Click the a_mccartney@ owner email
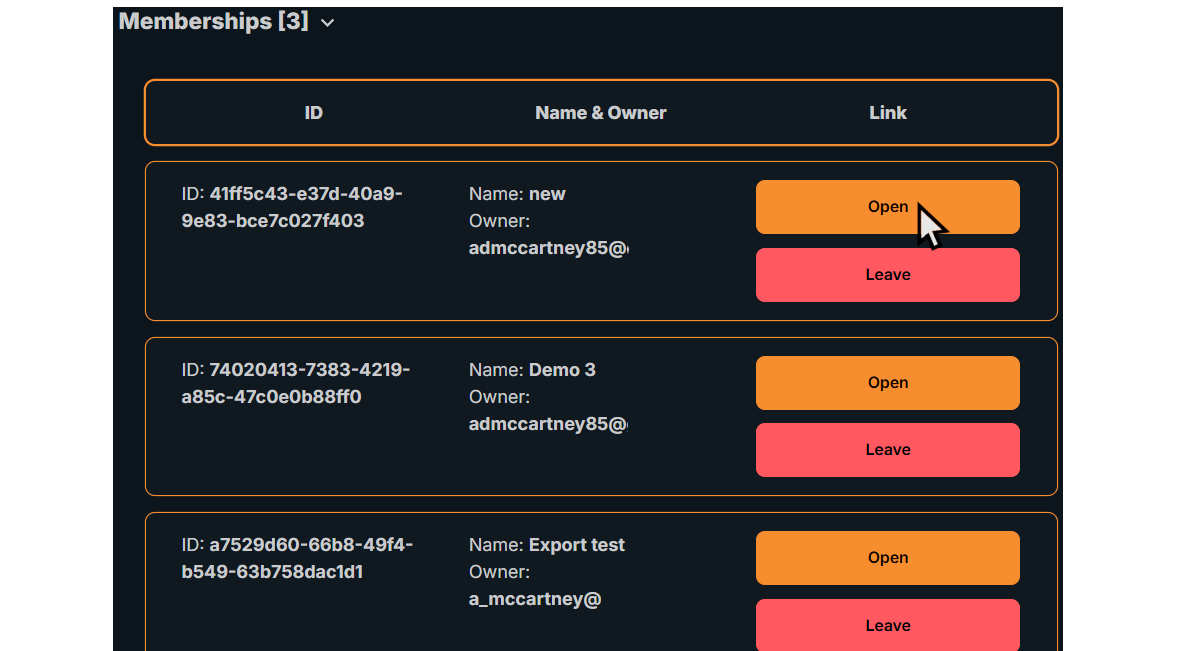 (x=535, y=599)
